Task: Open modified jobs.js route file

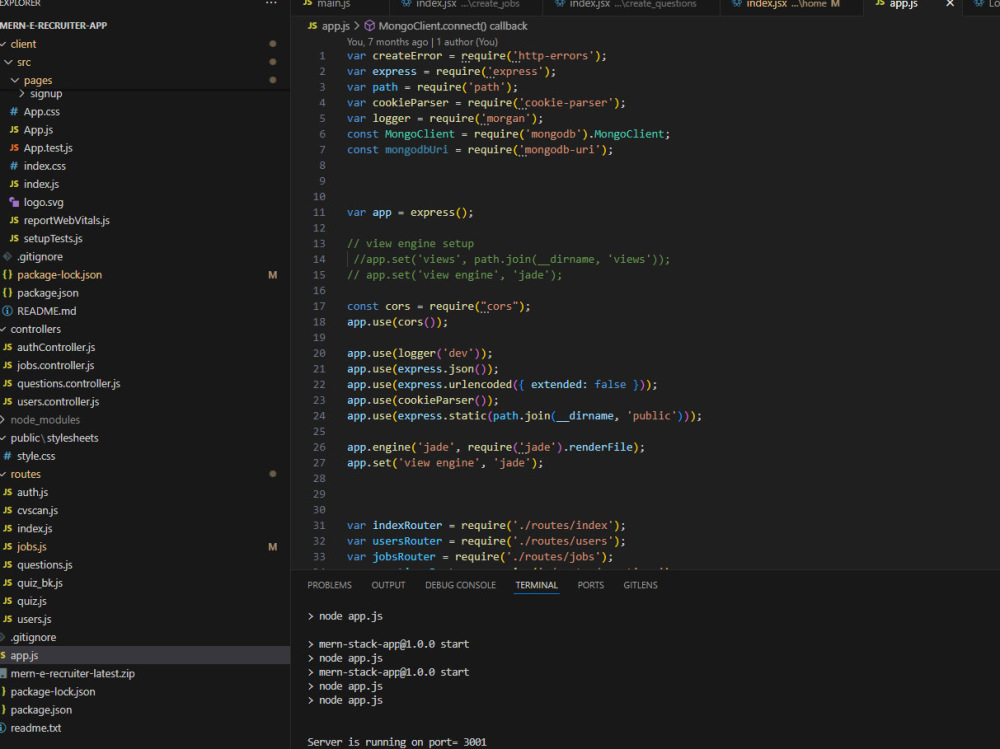Action: click(x=32, y=547)
